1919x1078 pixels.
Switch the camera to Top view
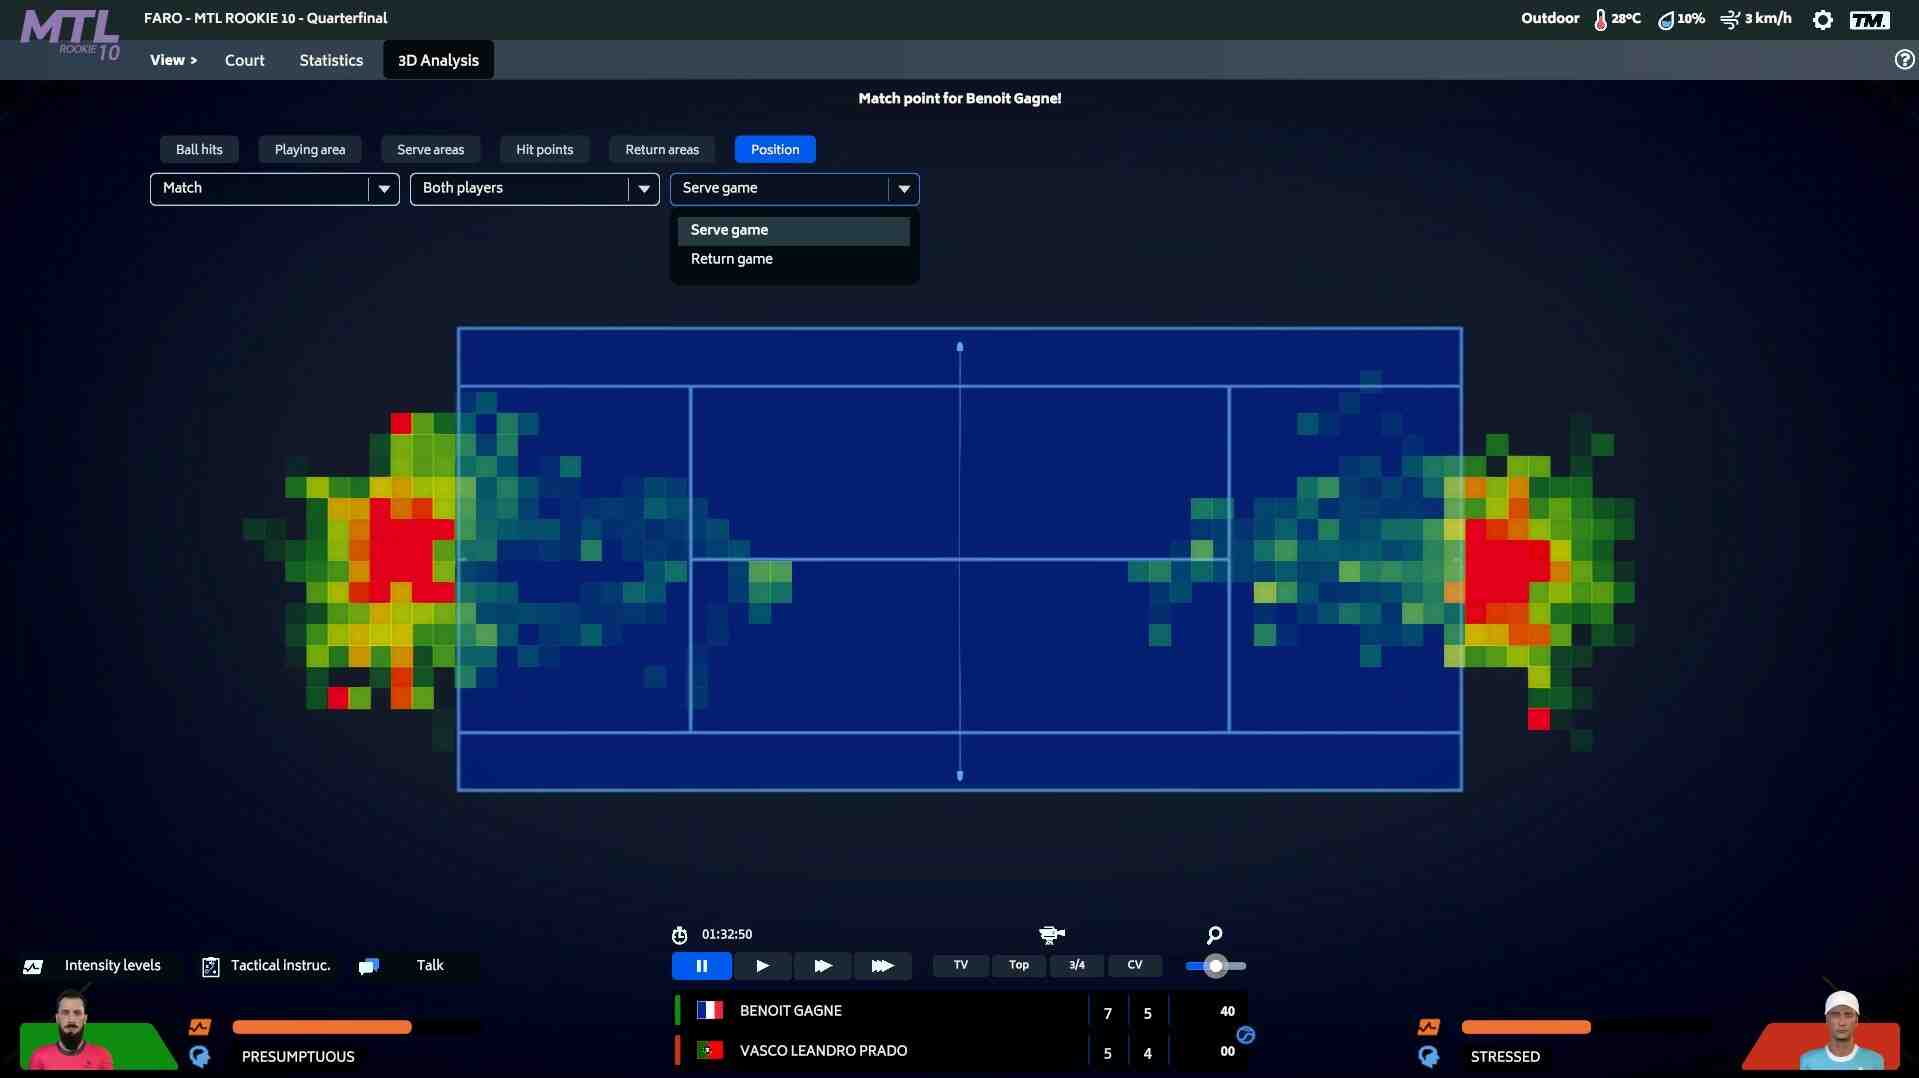1018,966
